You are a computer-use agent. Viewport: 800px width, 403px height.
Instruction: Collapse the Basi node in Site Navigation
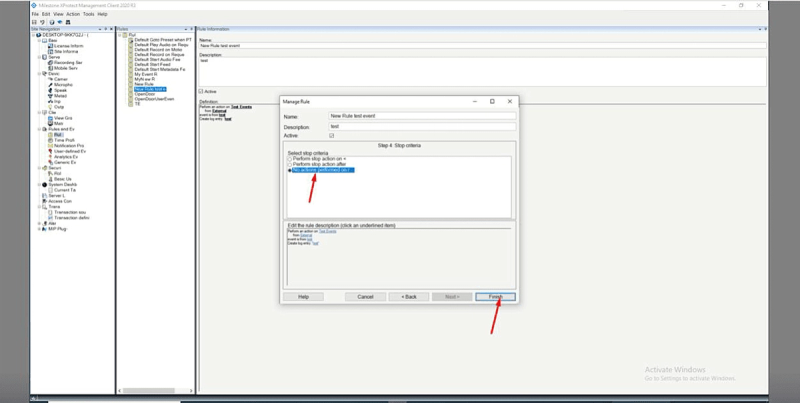[x=39, y=40]
